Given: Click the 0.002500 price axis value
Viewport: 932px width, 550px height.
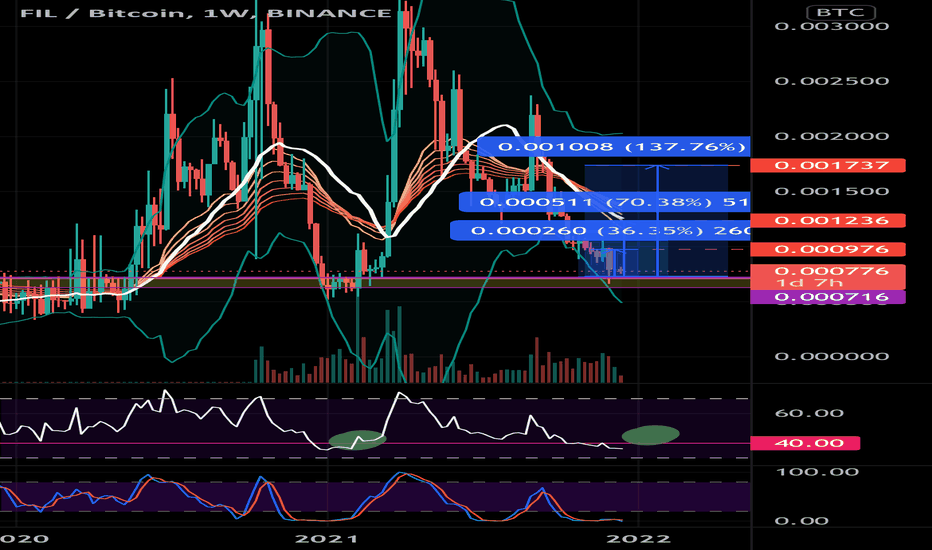Looking at the screenshot, I should pos(832,81).
